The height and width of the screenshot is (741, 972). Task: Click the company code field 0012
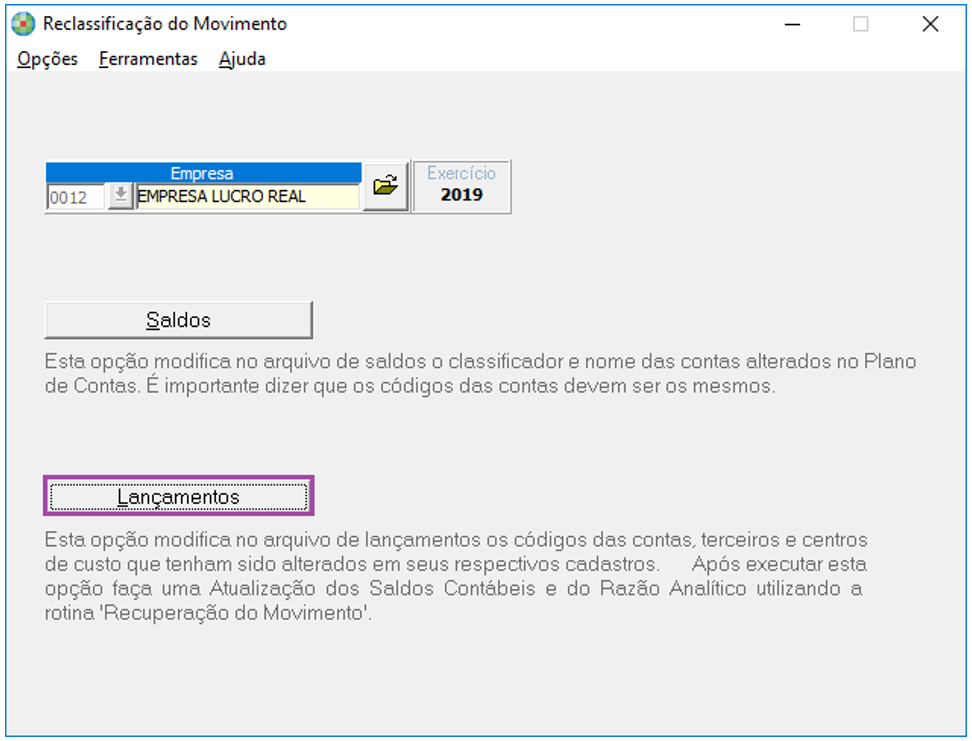[76, 197]
